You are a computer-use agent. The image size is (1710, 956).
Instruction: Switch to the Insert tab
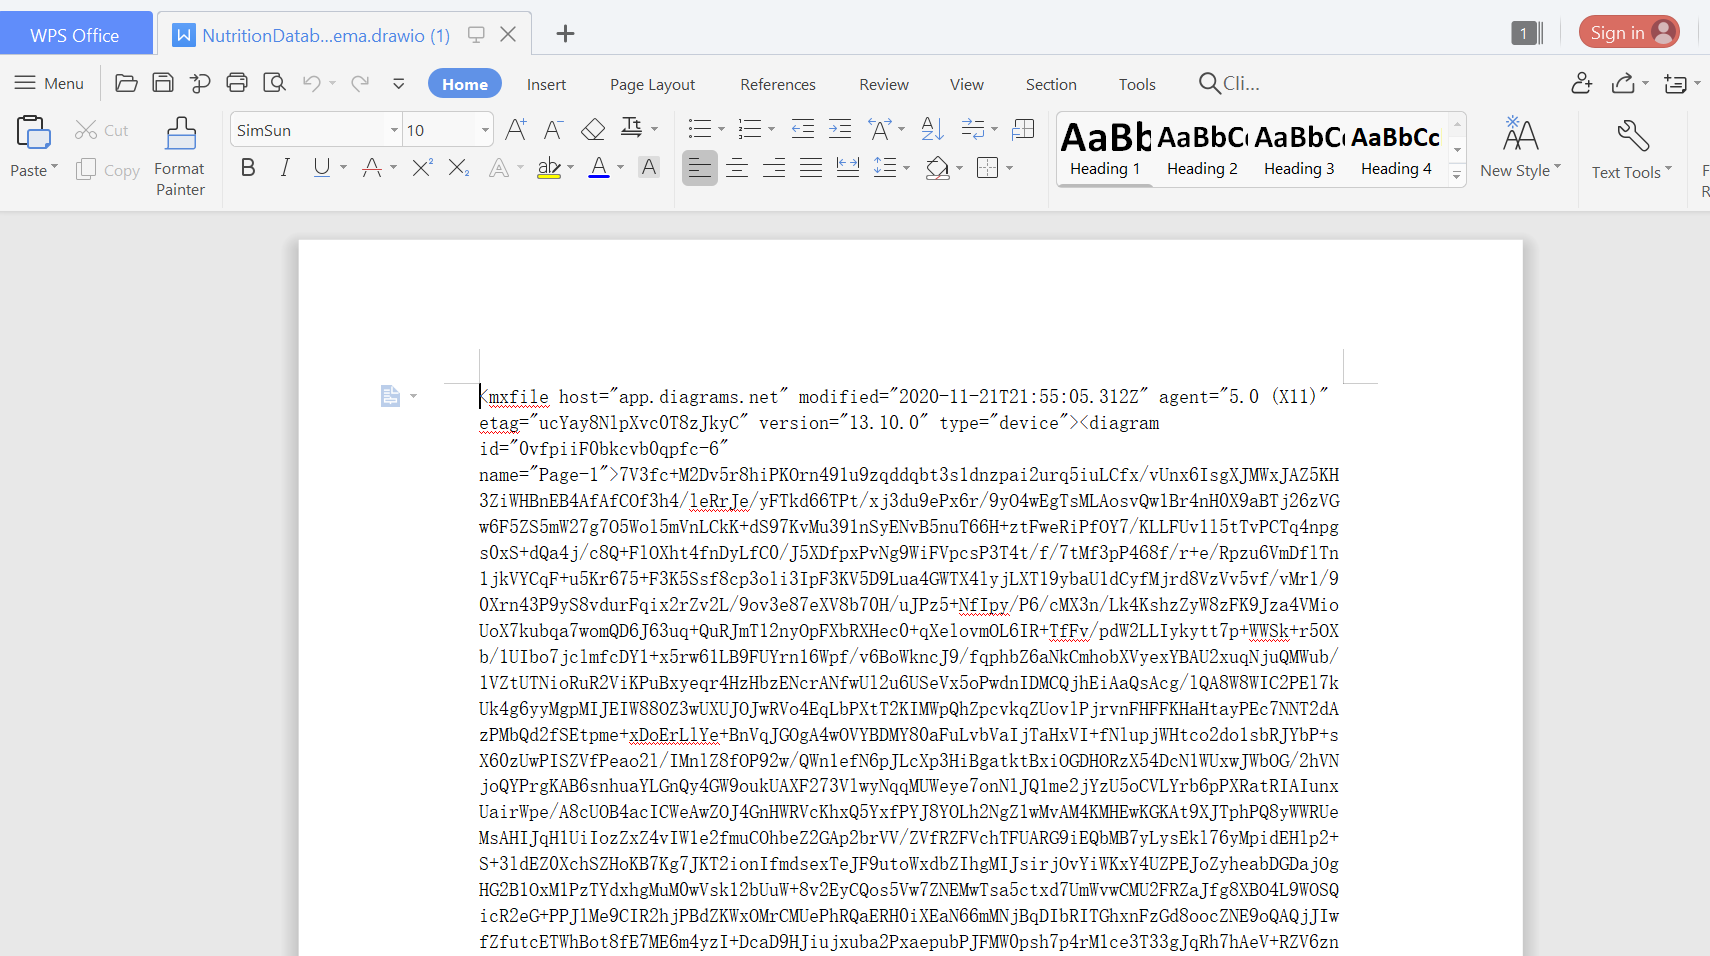tap(546, 84)
